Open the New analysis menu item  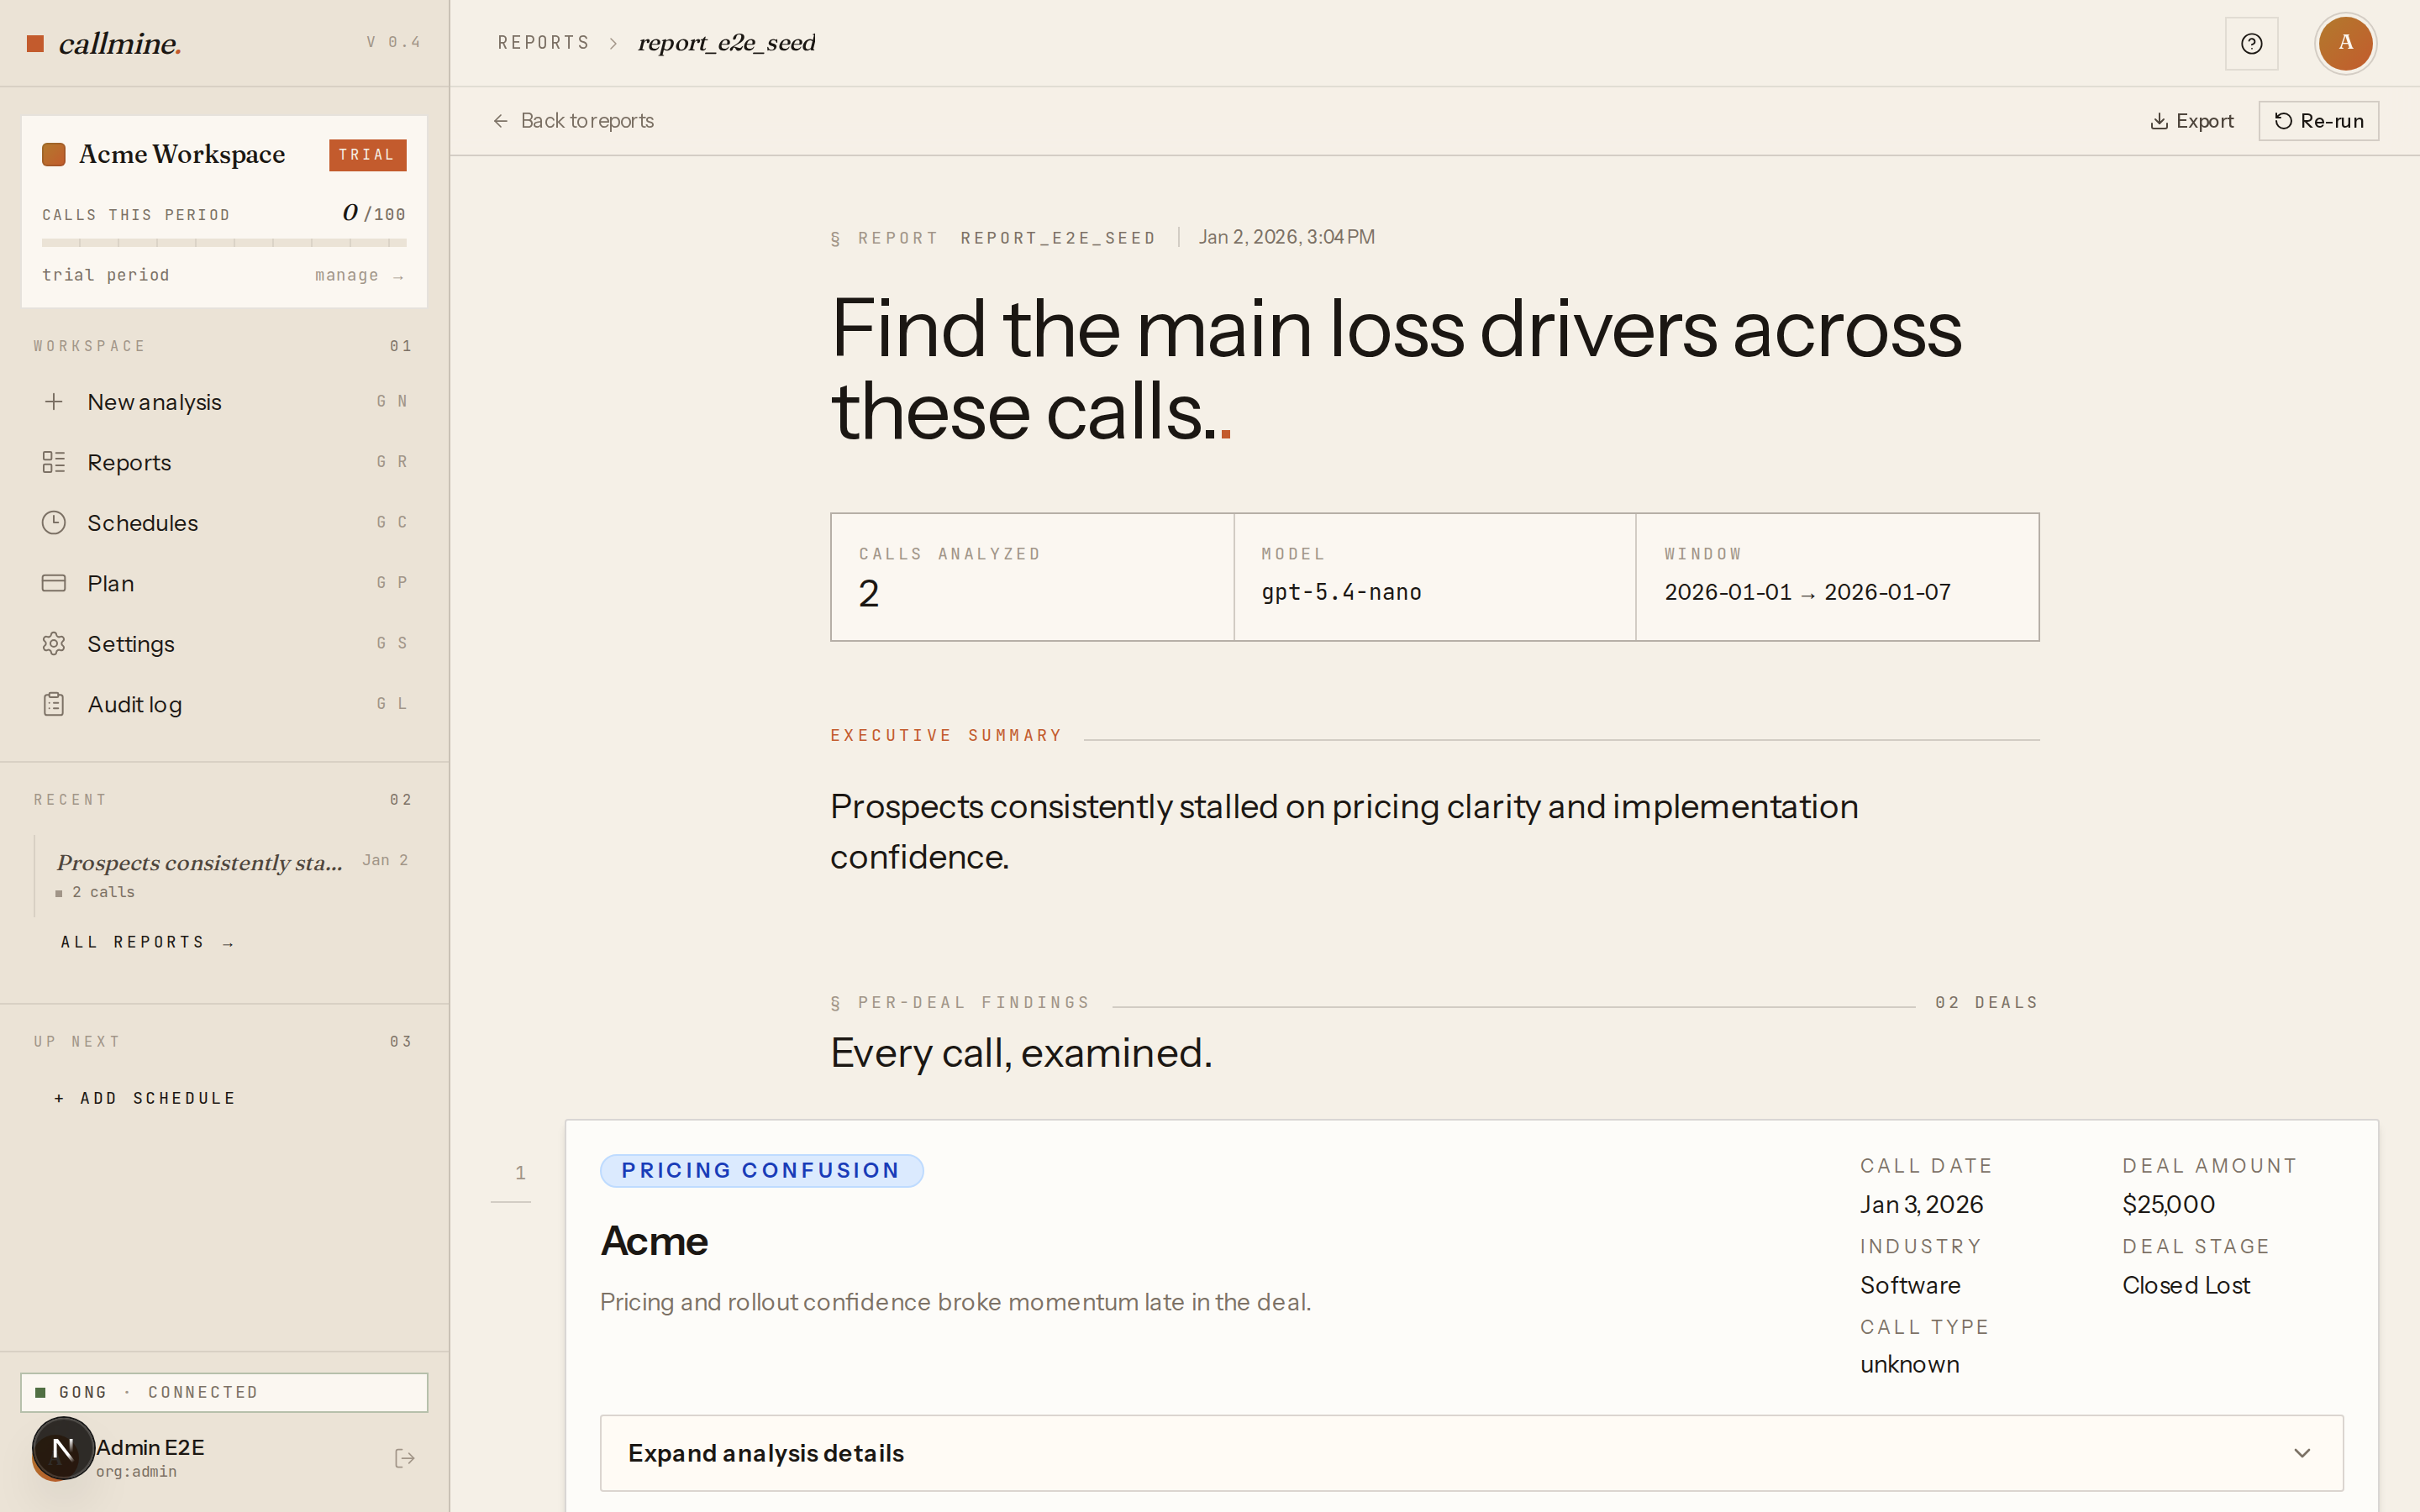(x=224, y=402)
